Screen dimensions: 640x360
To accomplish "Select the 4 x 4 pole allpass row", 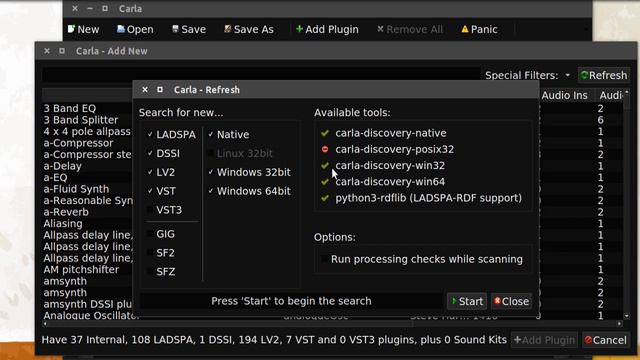I will (x=87, y=131).
